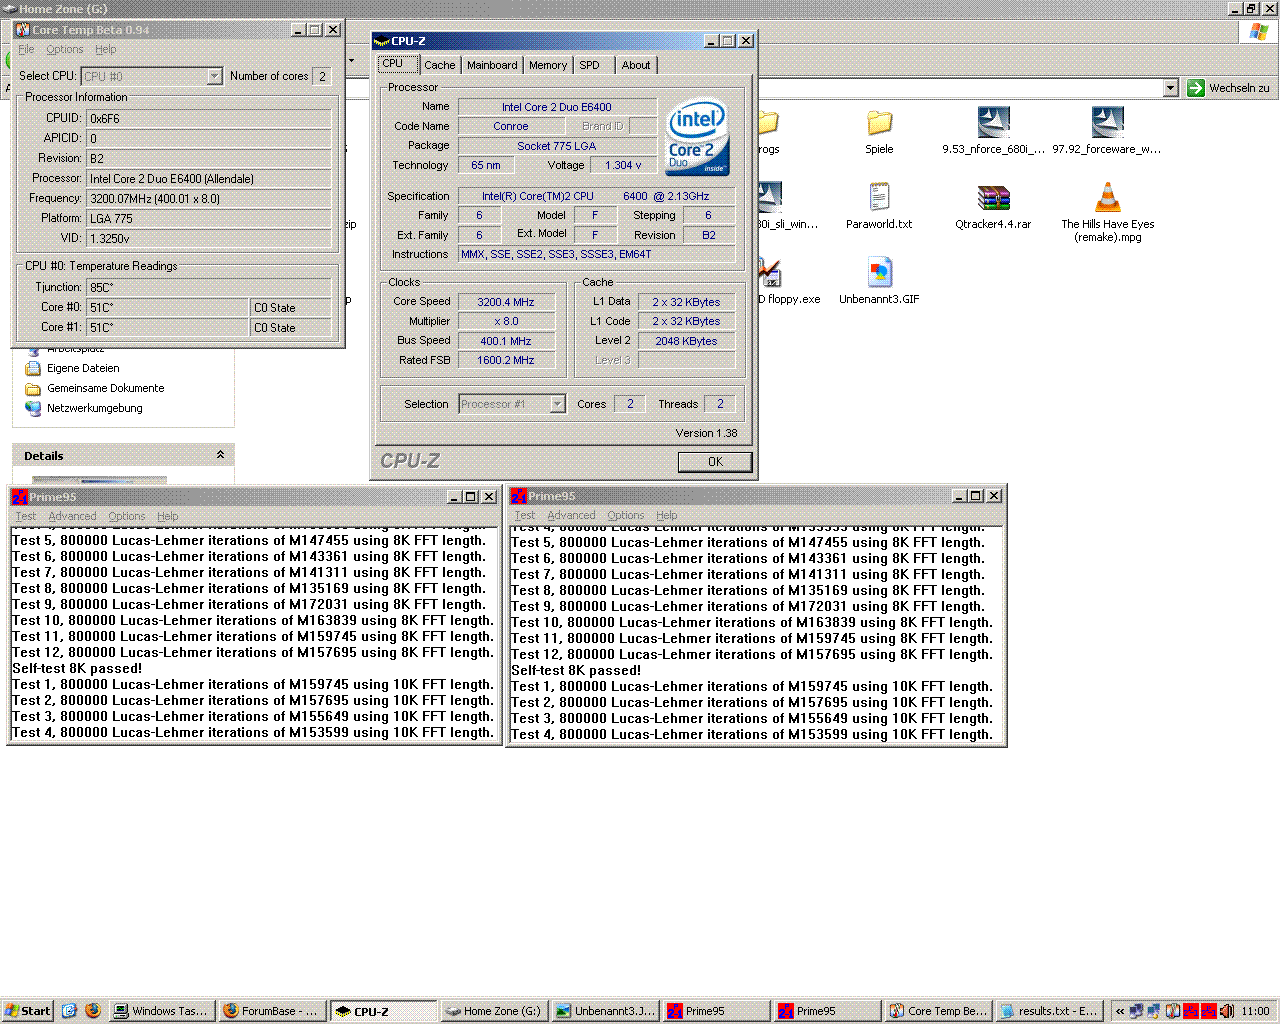Click the Firefox quick launch icon
The width and height of the screenshot is (1280, 1024).
[93, 1011]
